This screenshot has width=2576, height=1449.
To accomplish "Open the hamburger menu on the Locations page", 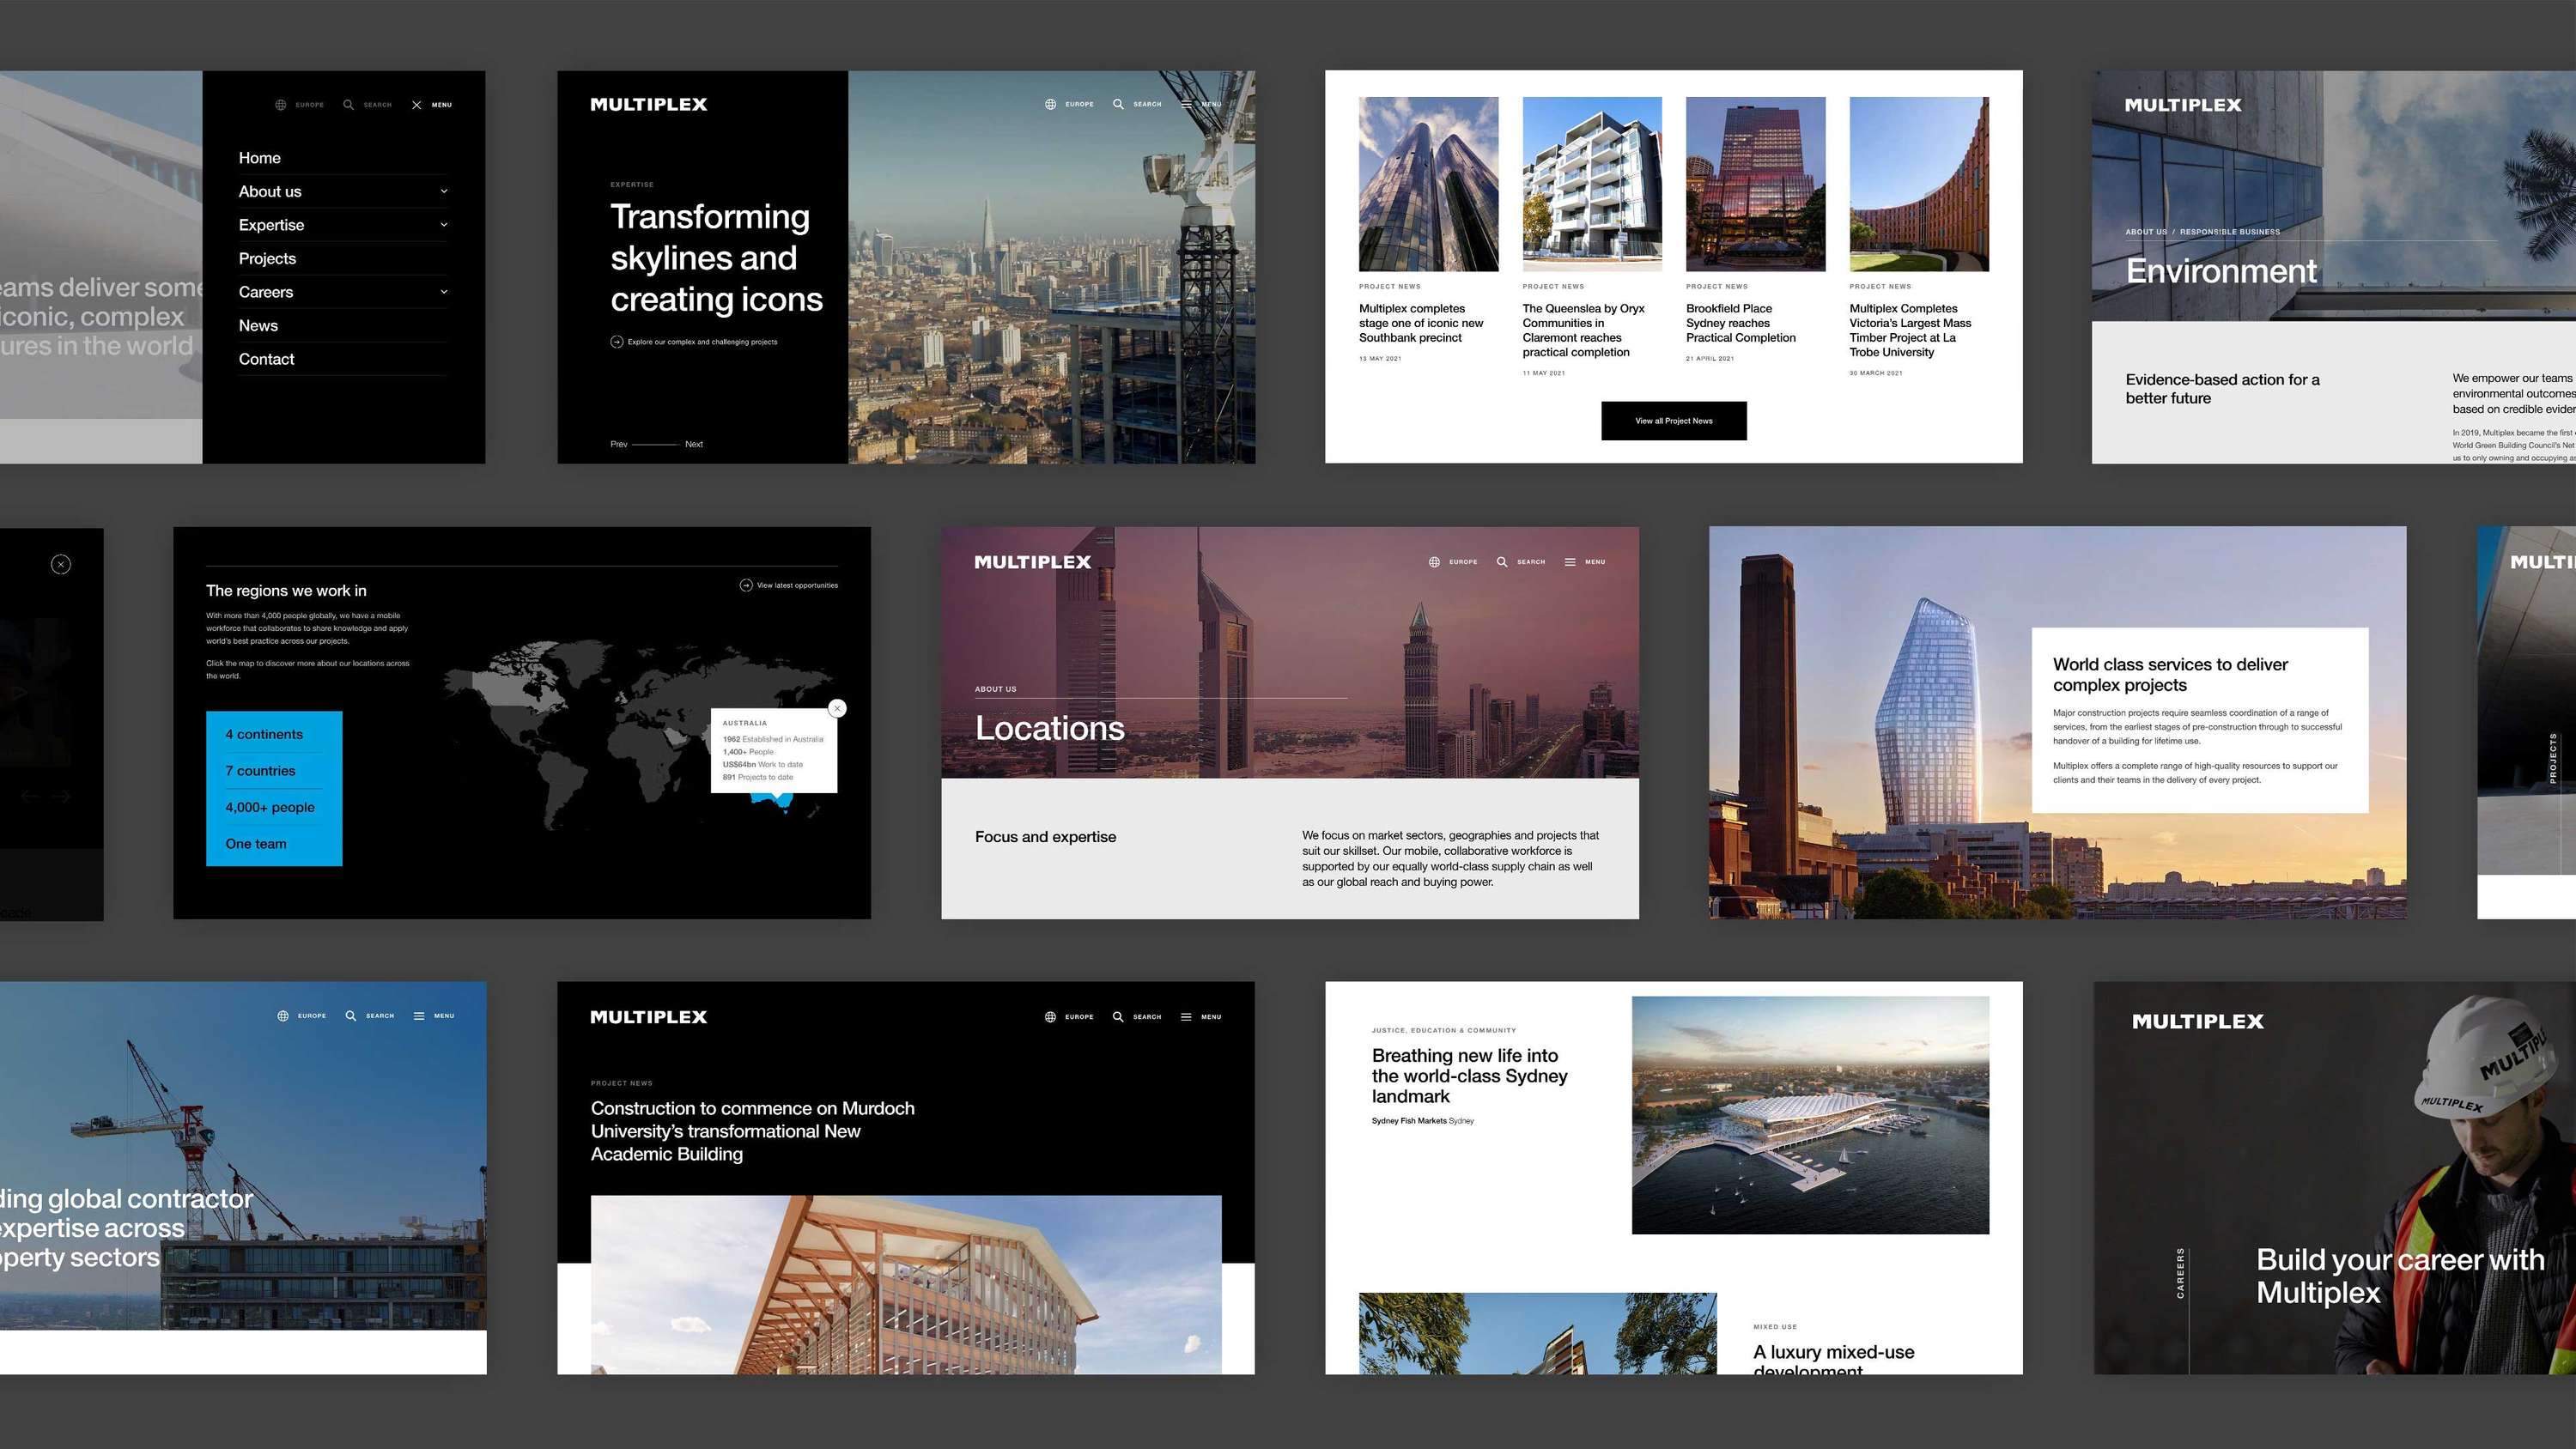I will tap(1570, 562).
